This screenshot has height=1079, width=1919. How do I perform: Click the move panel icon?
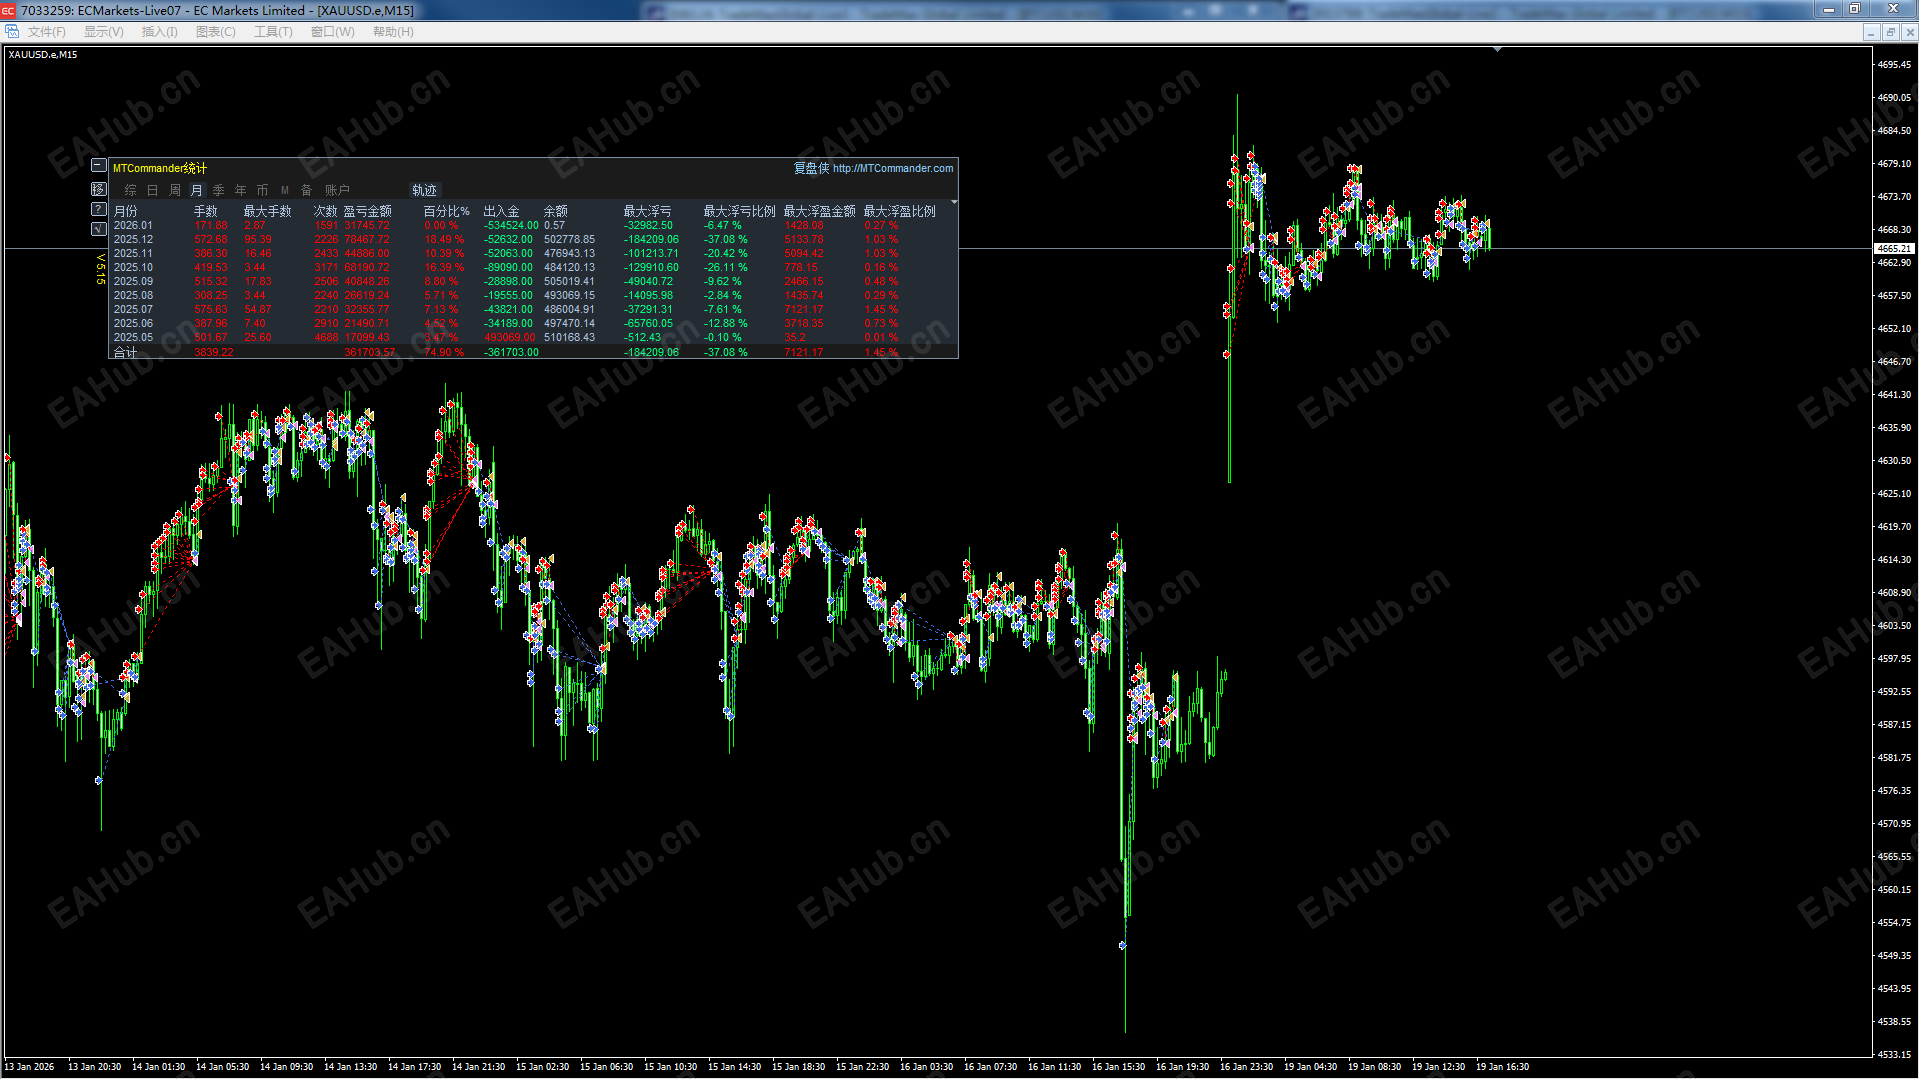click(99, 189)
